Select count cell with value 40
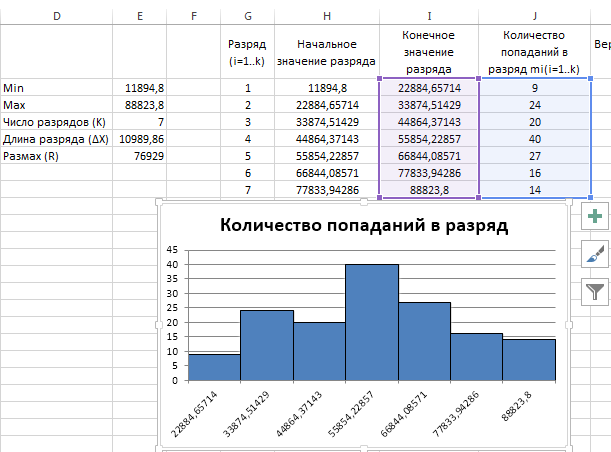This screenshot has height=452, width=611. click(x=535, y=139)
